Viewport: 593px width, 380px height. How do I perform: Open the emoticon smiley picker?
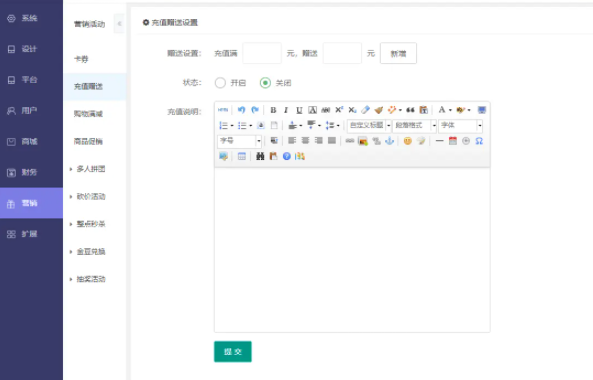pyautogui.click(x=408, y=141)
